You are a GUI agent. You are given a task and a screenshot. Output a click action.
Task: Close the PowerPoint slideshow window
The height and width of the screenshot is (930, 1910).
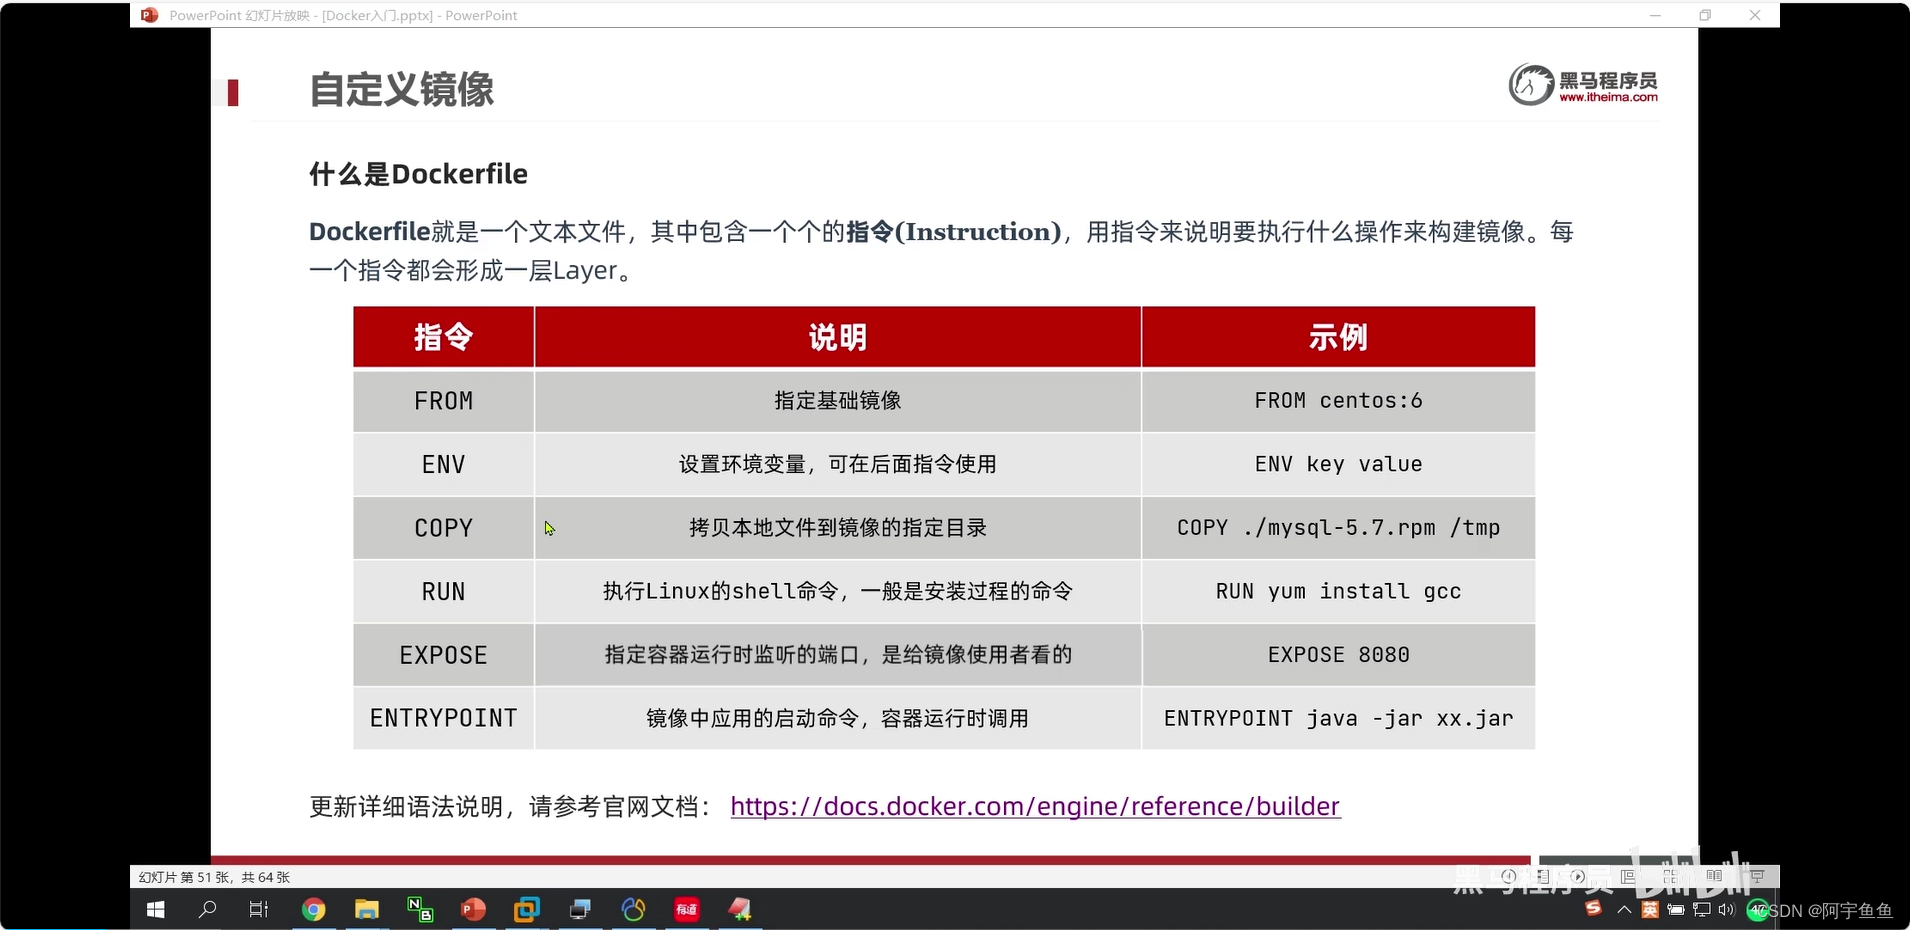click(1755, 15)
